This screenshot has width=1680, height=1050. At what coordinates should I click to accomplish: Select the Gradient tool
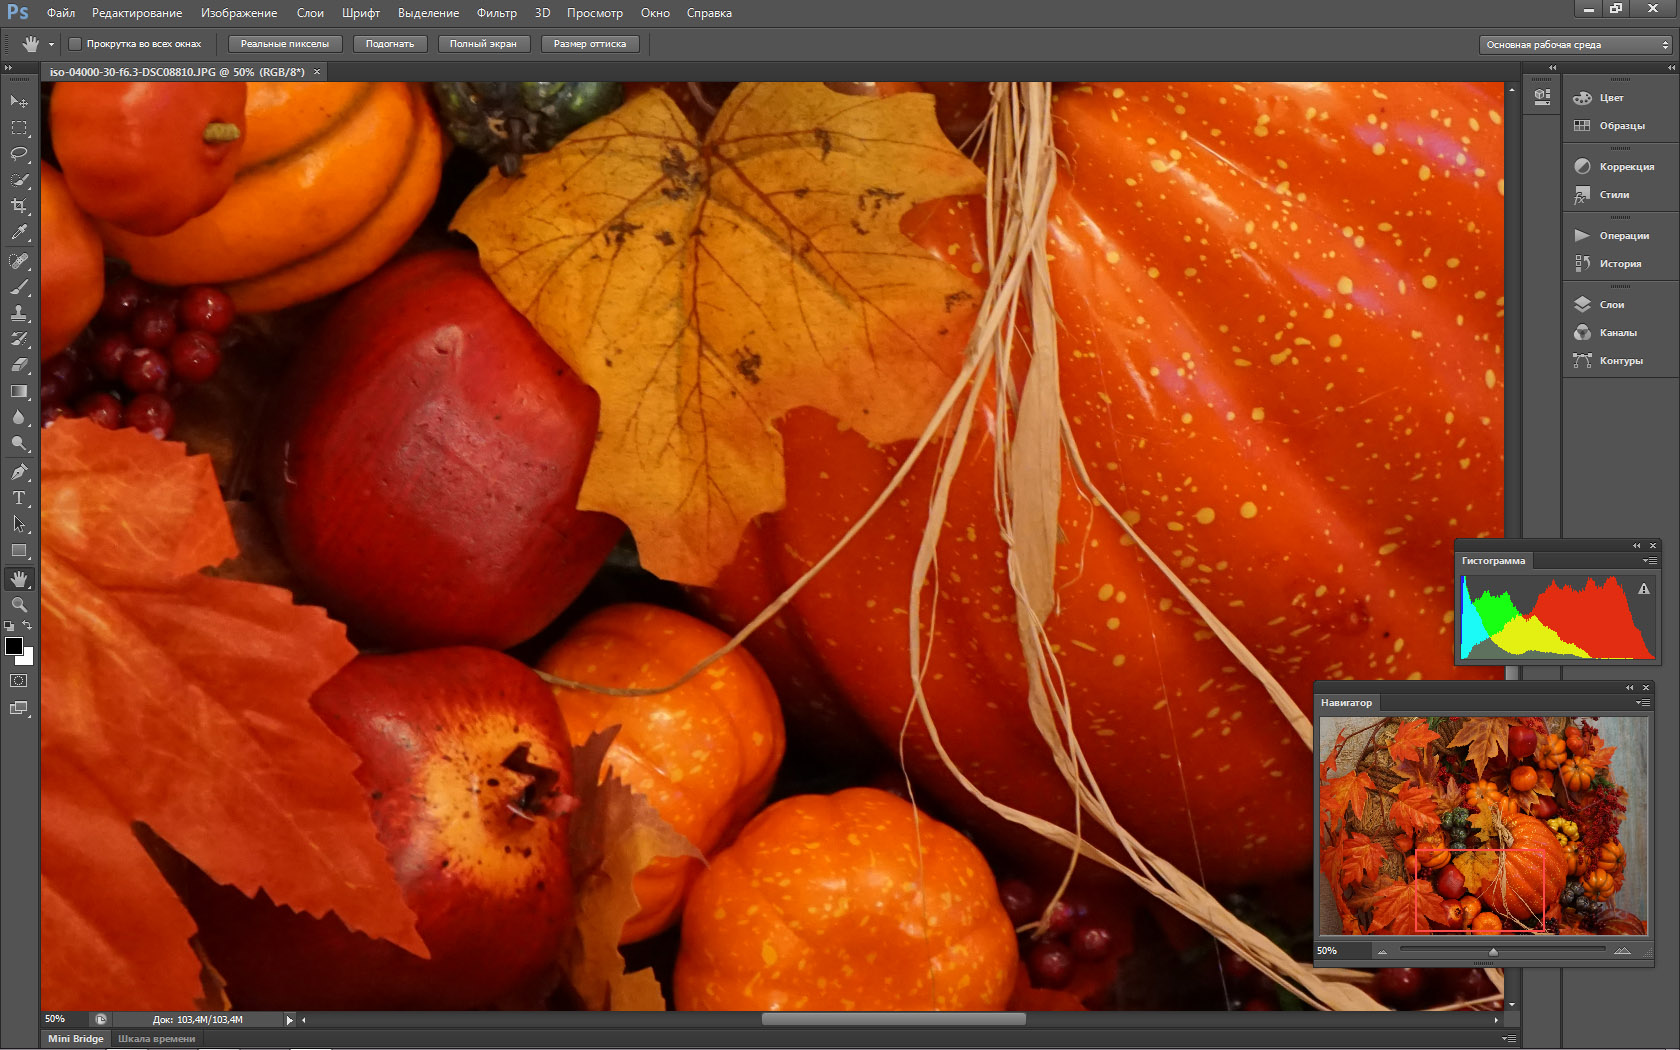point(19,392)
